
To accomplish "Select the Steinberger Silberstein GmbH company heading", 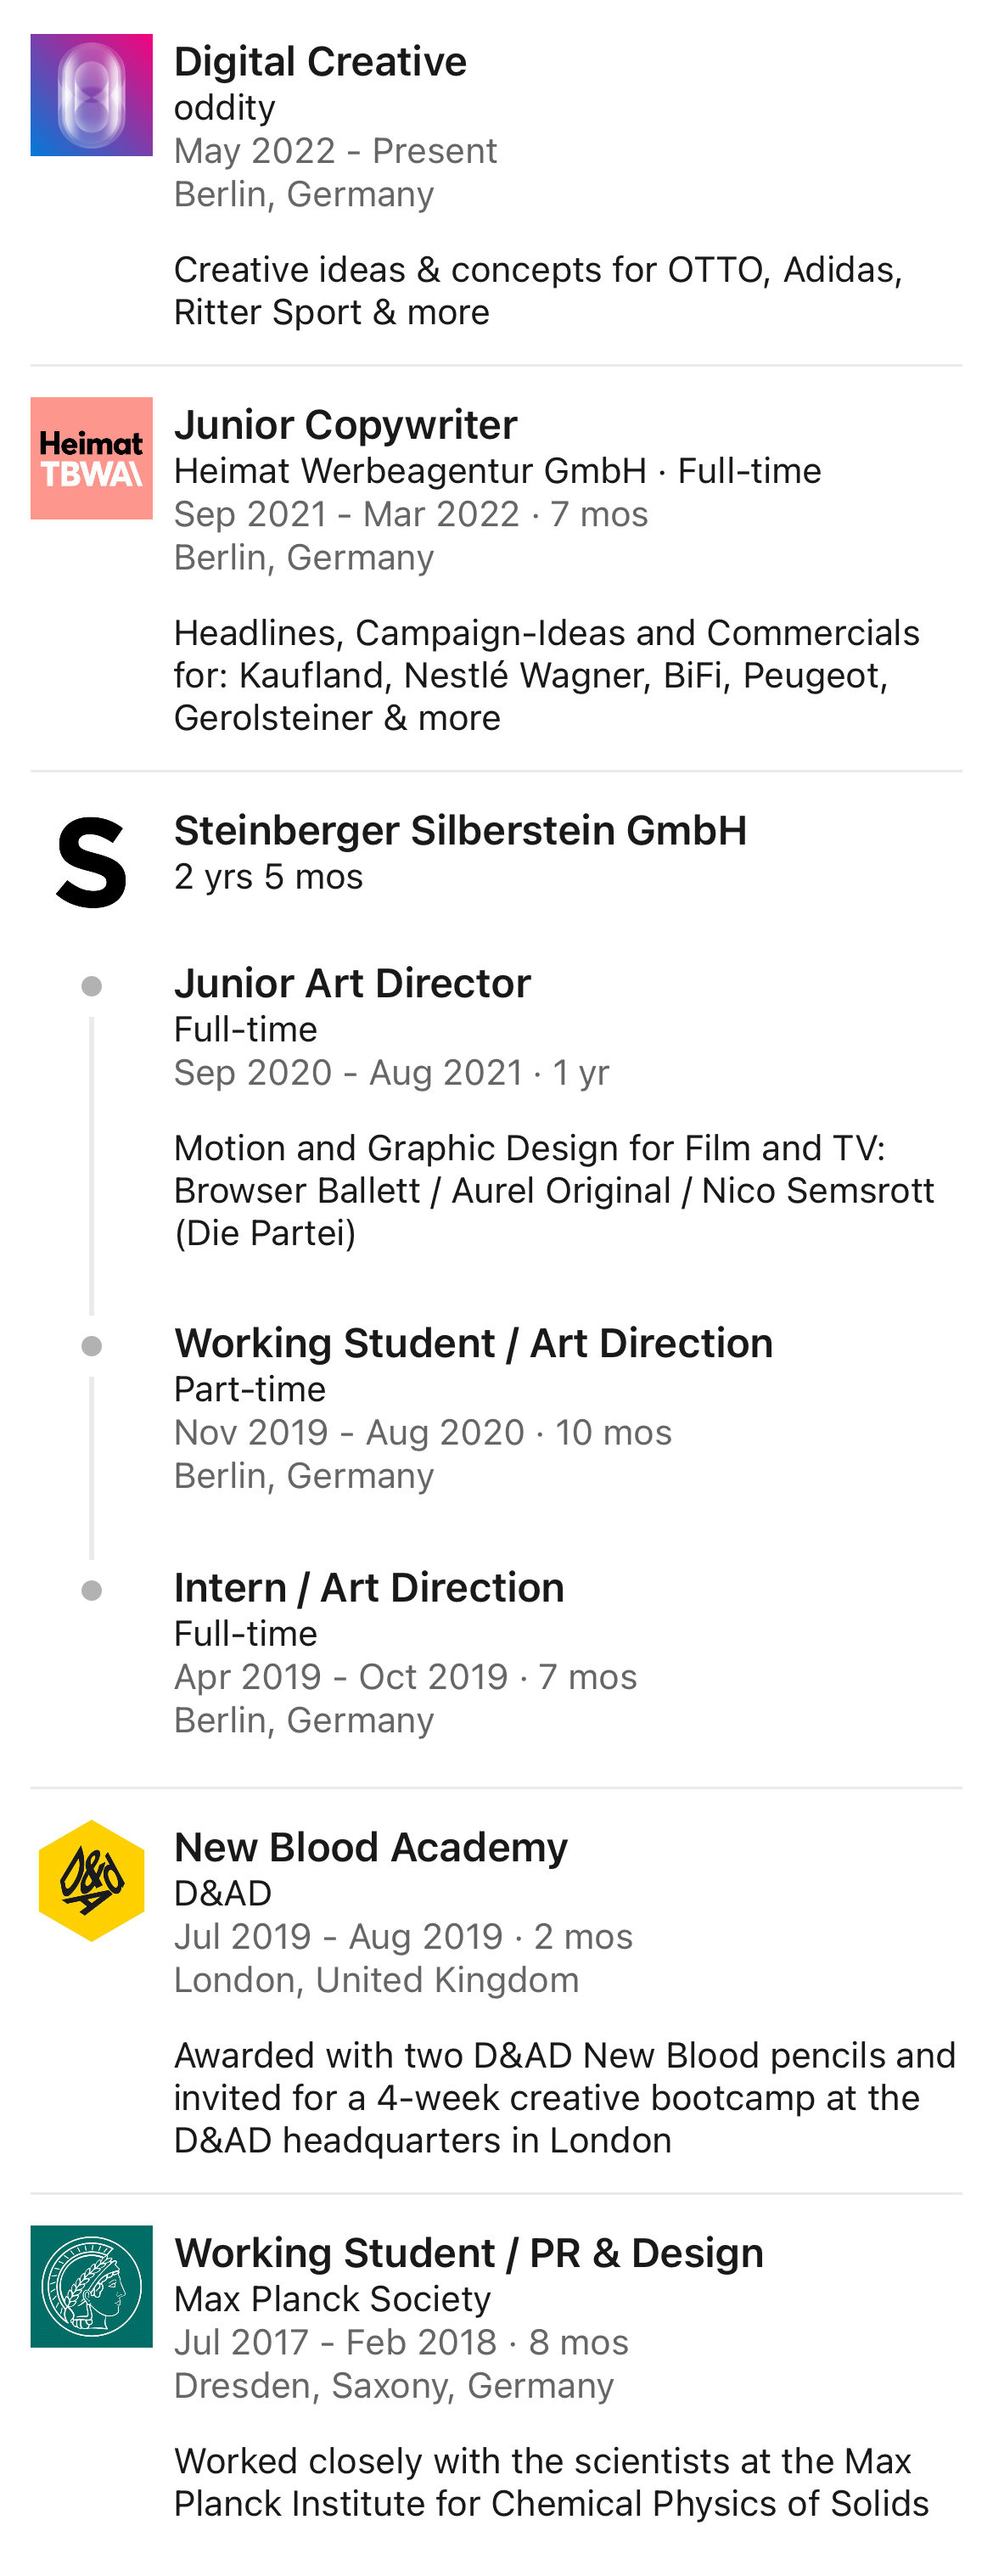I will 460,831.
